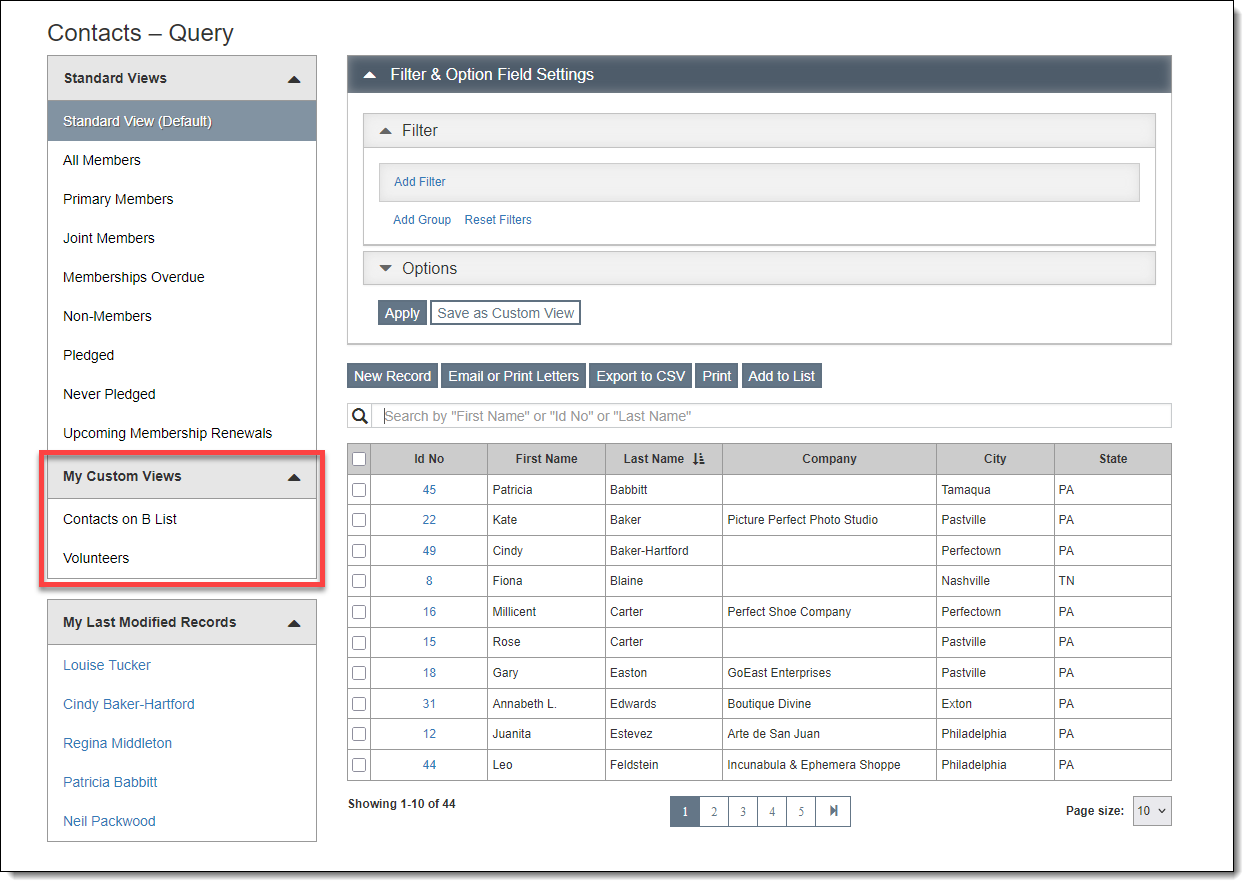Click the Add Filter link
The width and height of the screenshot is (1249, 887).
[420, 182]
